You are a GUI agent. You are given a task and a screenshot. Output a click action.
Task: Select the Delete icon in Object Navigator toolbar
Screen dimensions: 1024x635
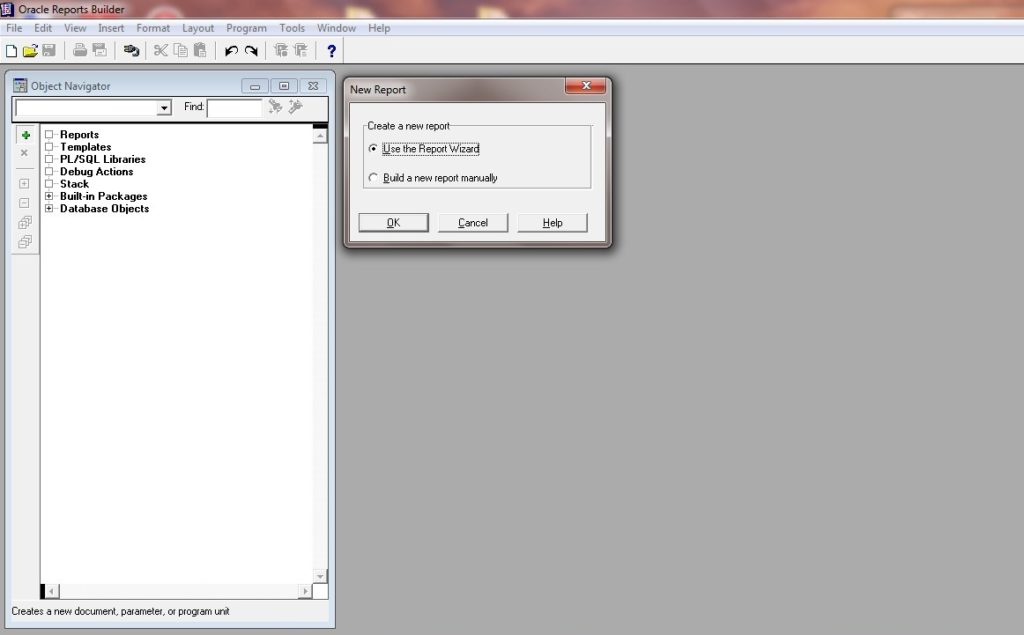click(24, 152)
